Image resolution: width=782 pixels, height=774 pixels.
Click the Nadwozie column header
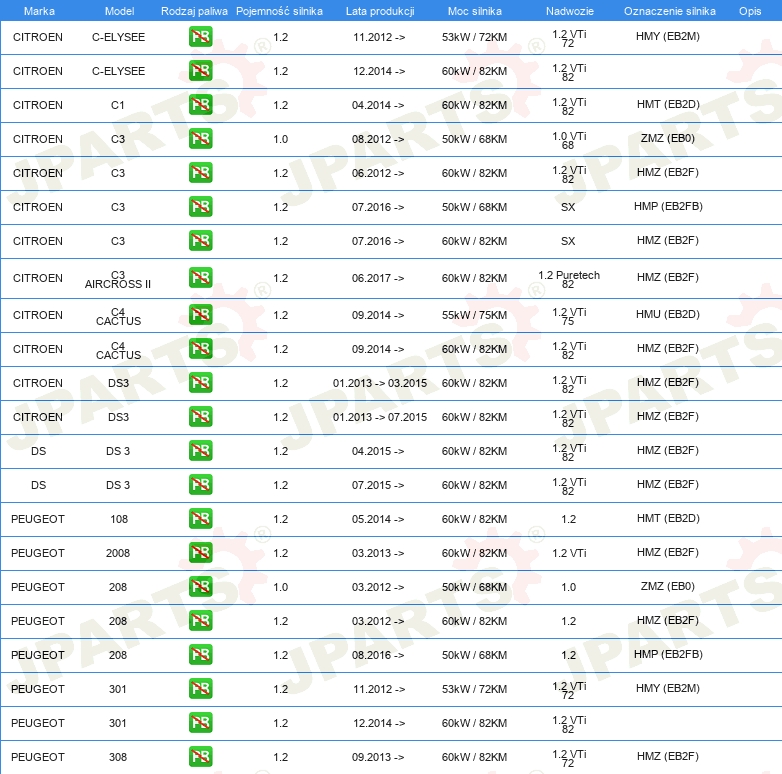pos(570,11)
